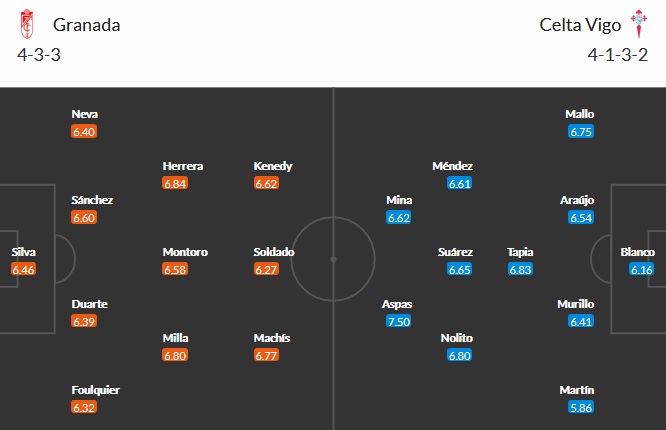Viewport: 666px width, 430px height.
Task: Open goalkeeper Silva's 6.46 rating badge
Action: point(23,269)
